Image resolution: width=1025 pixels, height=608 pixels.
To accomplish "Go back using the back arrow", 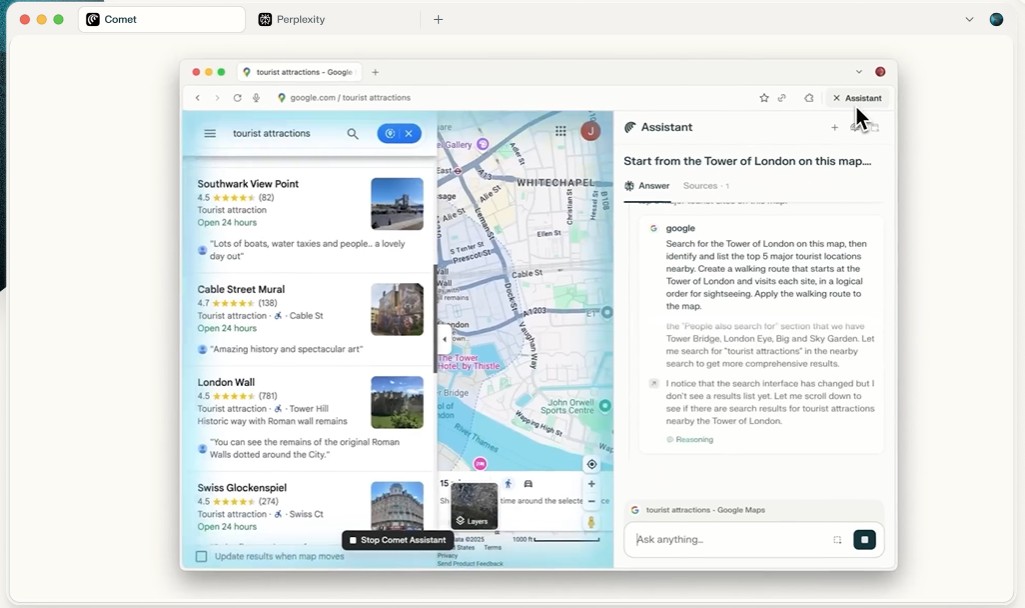I will pyautogui.click(x=197, y=97).
